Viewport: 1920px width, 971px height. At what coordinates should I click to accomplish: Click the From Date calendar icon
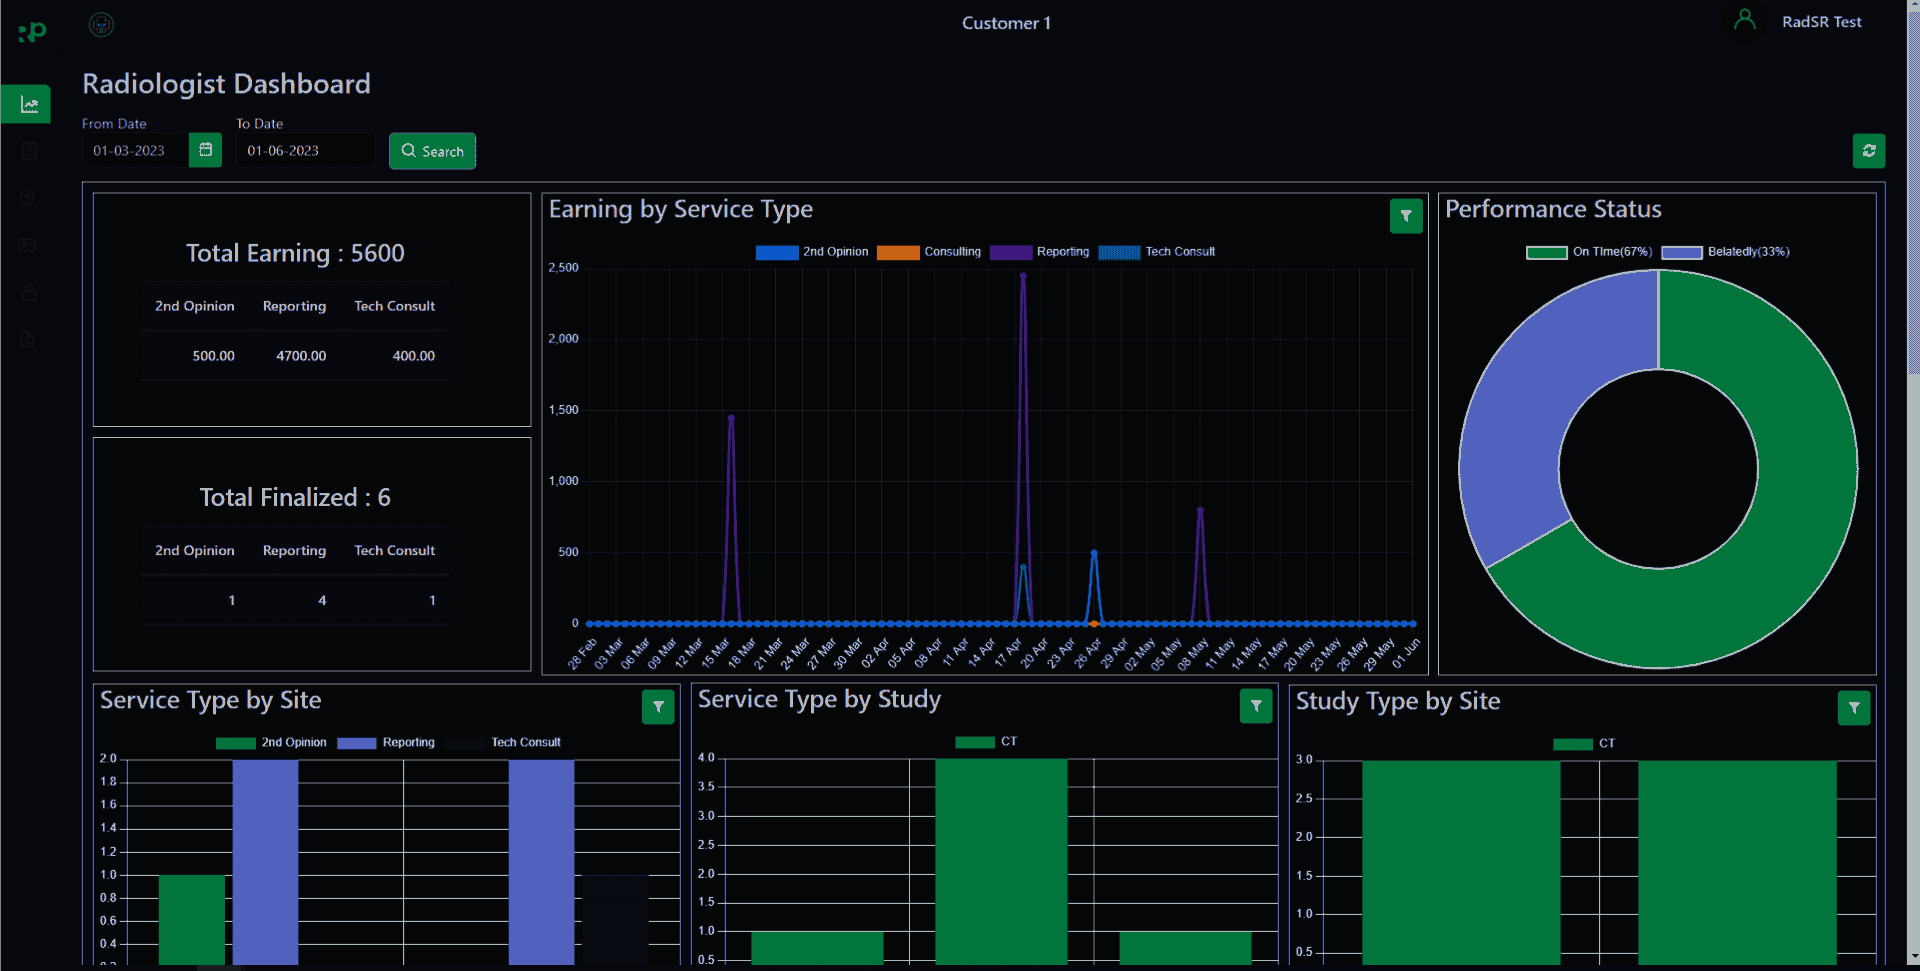coord(205,150)
